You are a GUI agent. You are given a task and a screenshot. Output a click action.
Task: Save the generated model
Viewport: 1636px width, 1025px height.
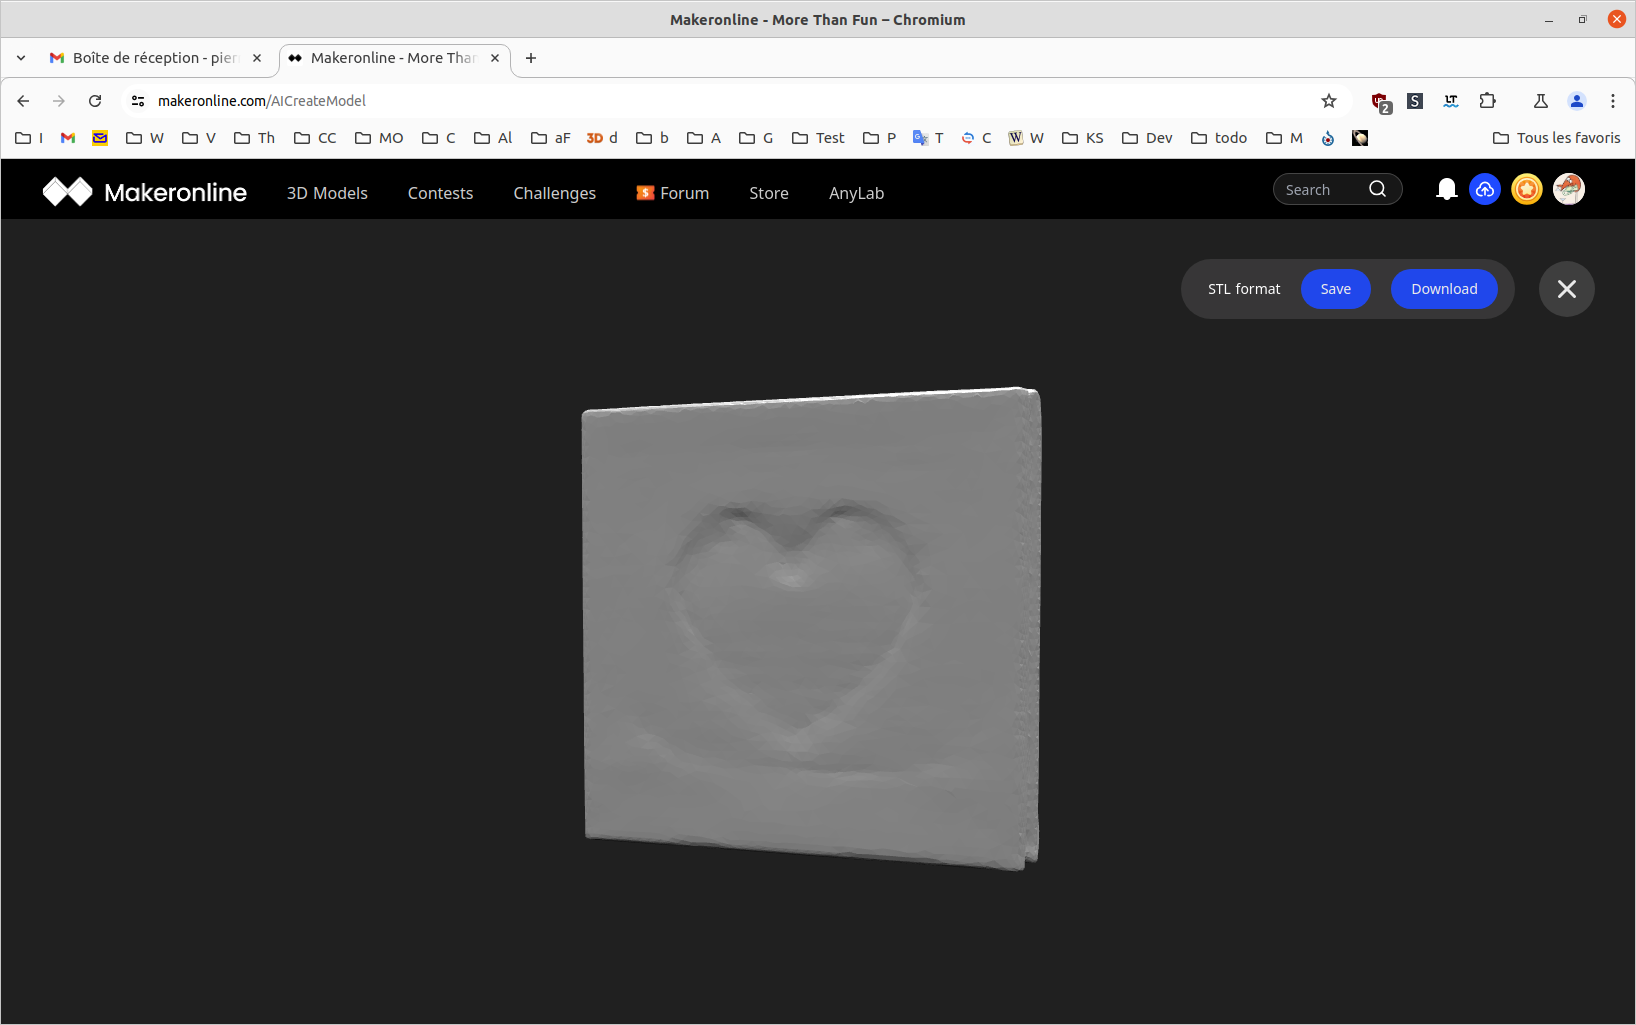tap(1335, 289)
